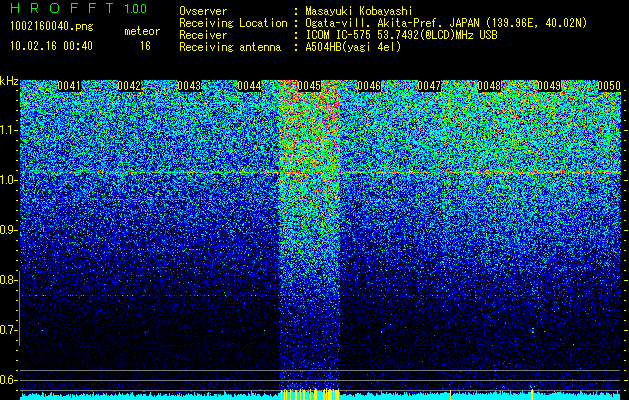Click the 0041 time marker label
Screen dimensions: 629x400
(69, 86)
